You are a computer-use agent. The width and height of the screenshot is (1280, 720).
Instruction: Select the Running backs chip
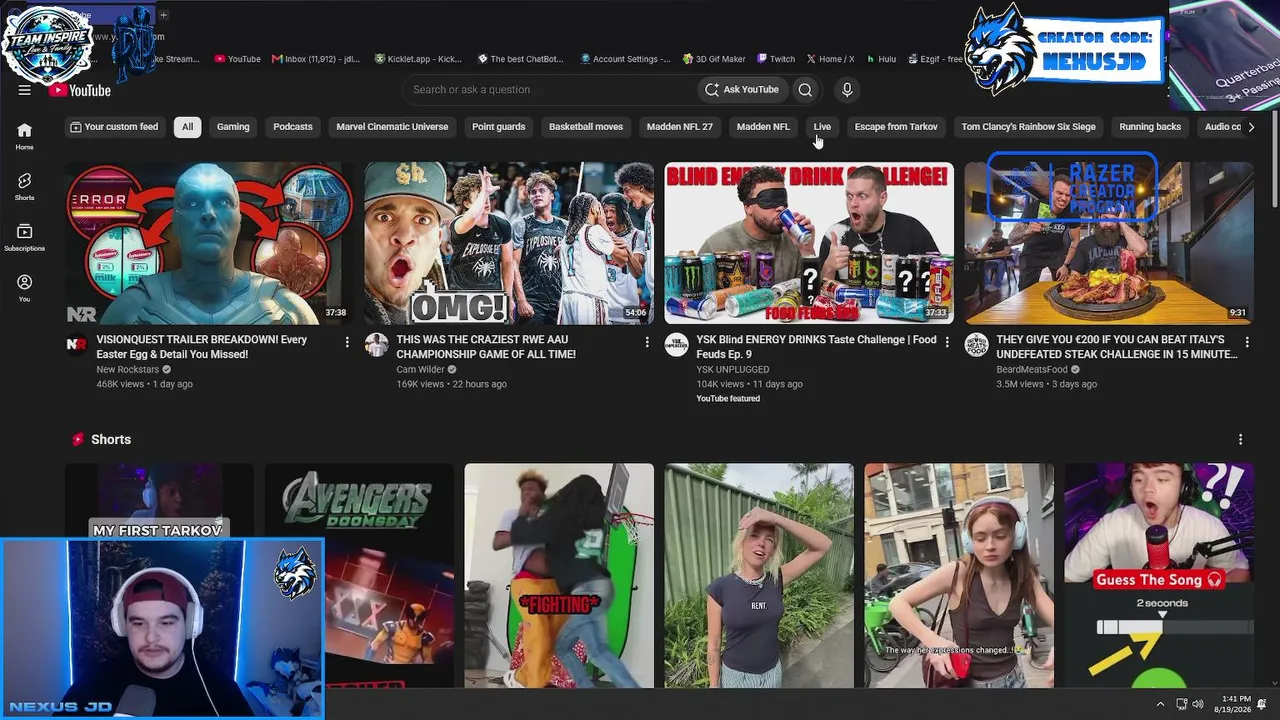pos(1150,127)
